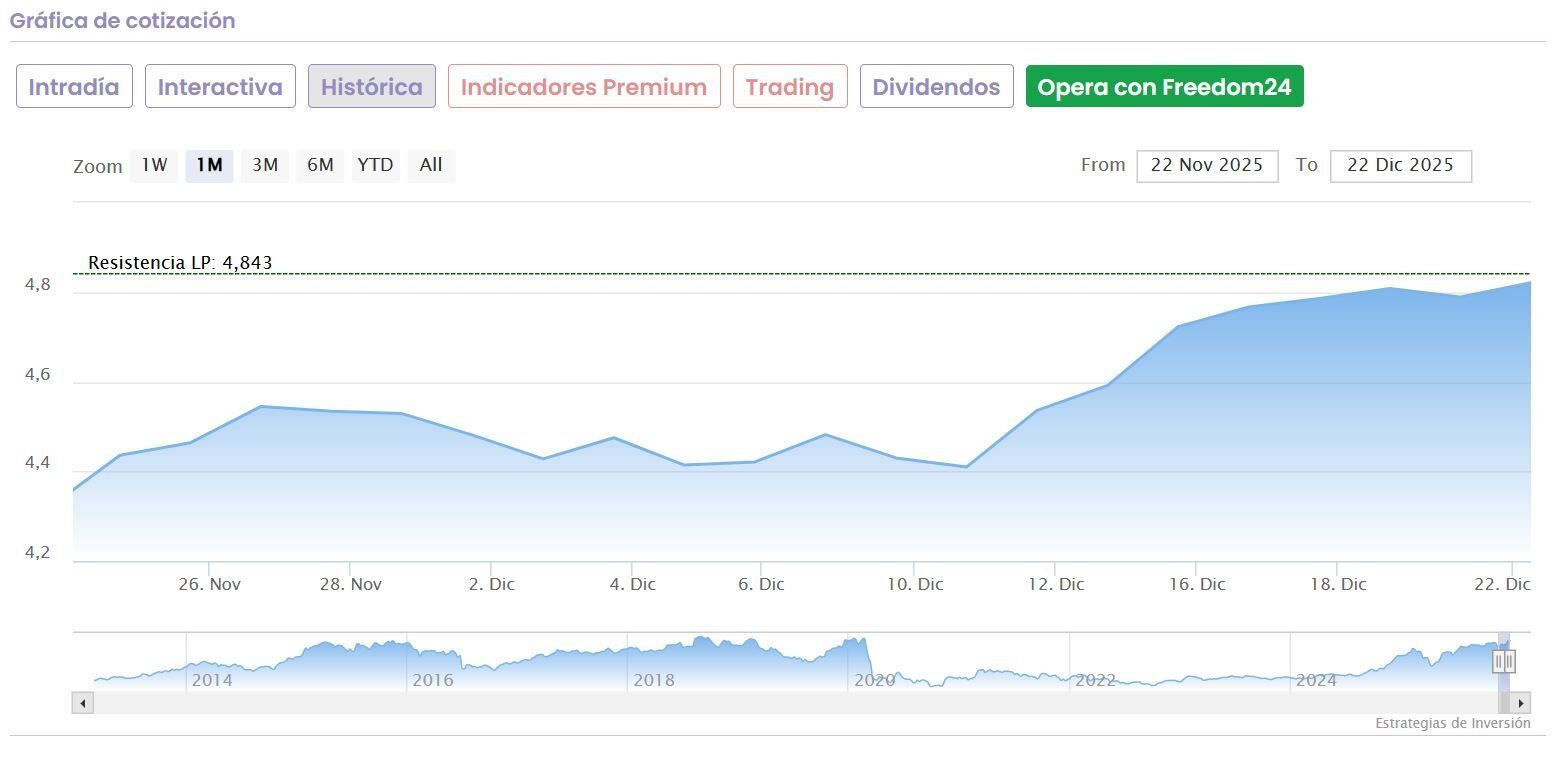The height and width of the screenshot is (763, 1552).
Task: Select the 6M zoom range
Action: 320,165
